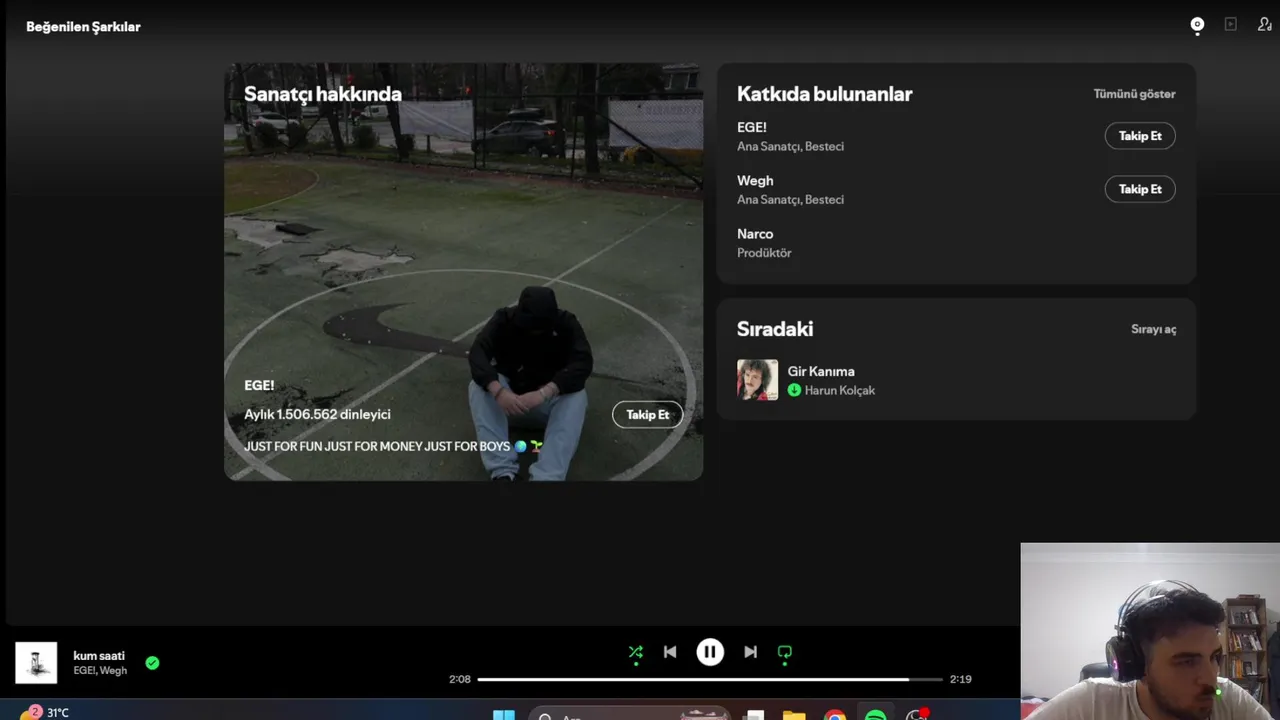Viewport: 1280px width, 720px height.
Task: Seek on the song progress bar
Action: point(710,679)
